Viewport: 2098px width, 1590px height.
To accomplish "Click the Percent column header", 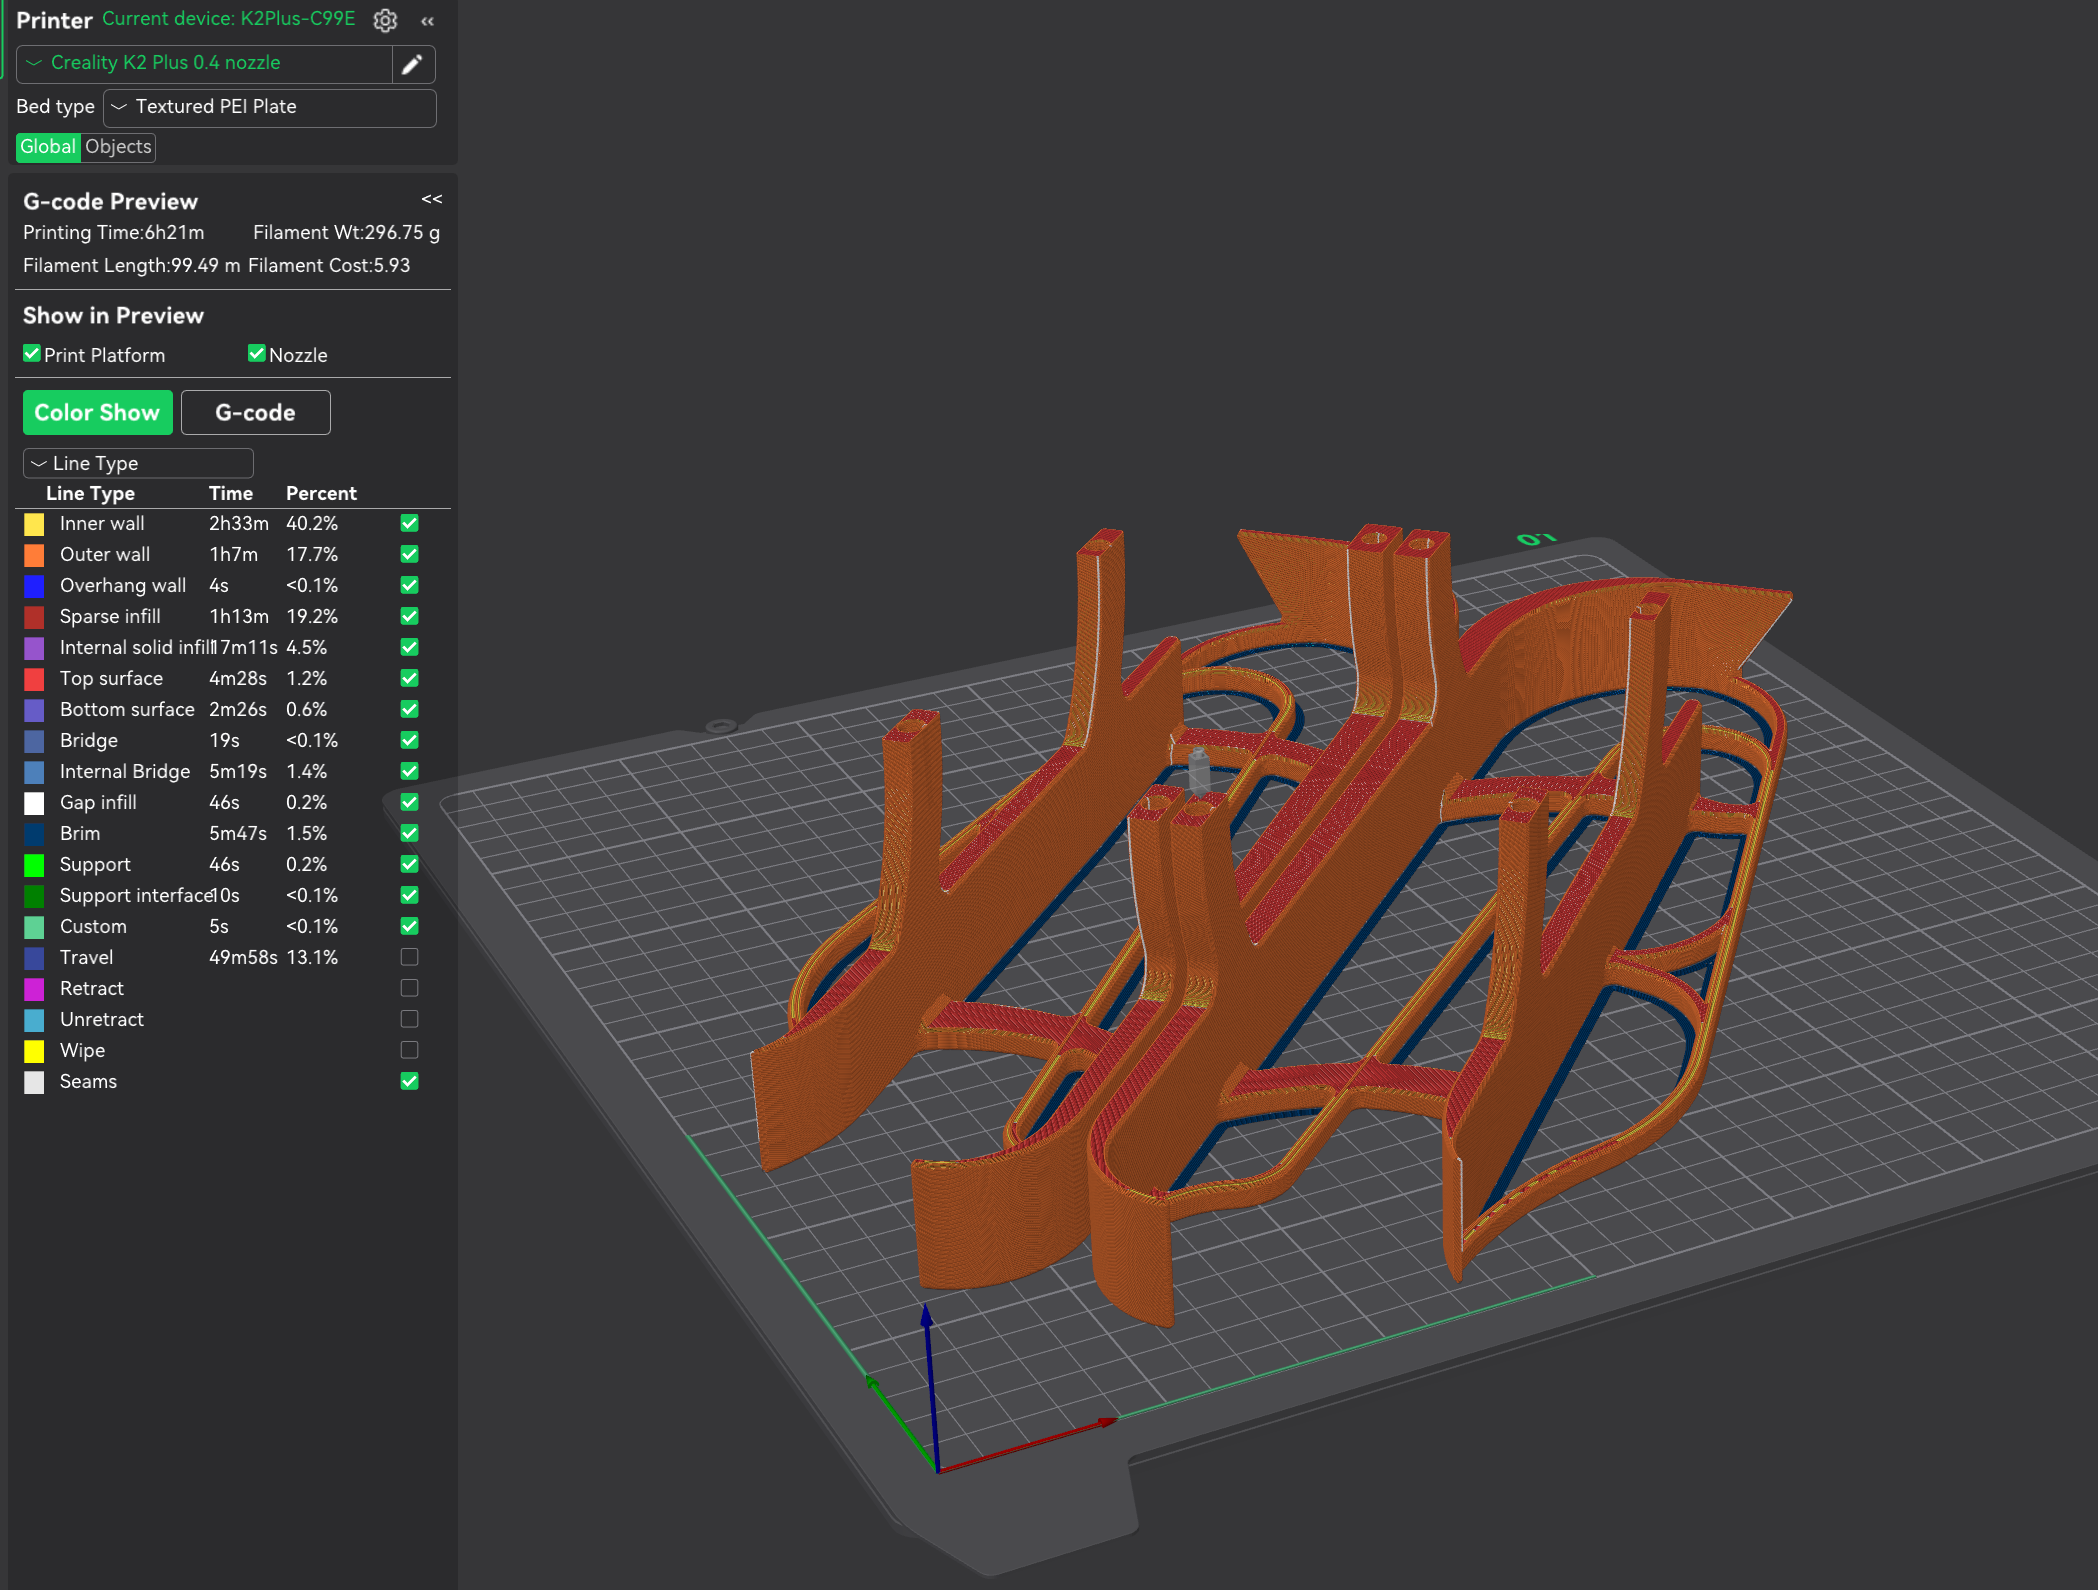I will (321, 493).
